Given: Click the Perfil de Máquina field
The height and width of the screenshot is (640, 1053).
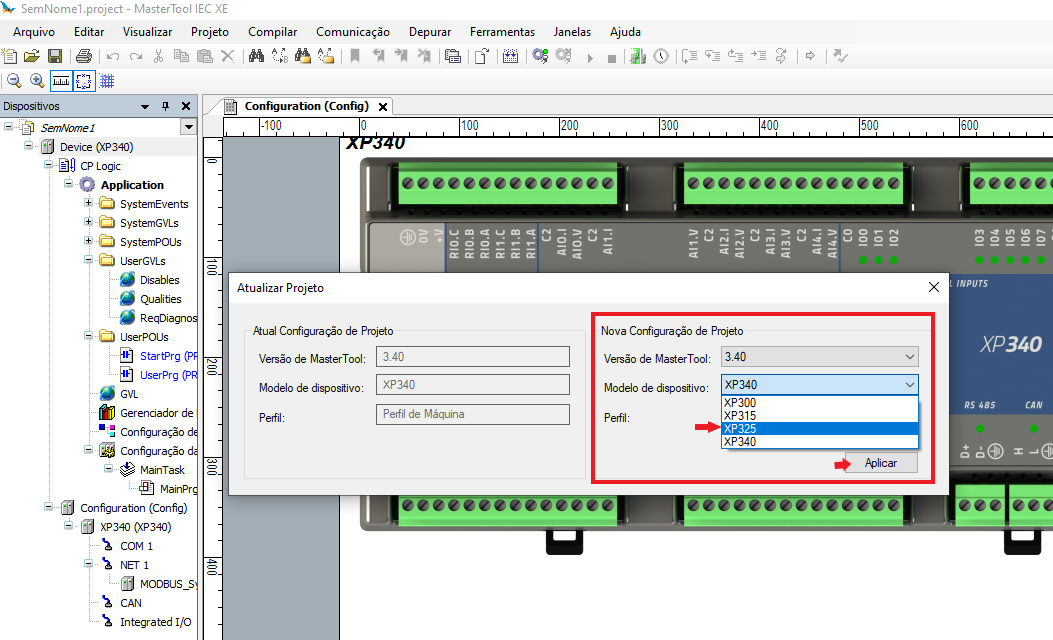Looking at the screenshot, I should pos(473,414).
